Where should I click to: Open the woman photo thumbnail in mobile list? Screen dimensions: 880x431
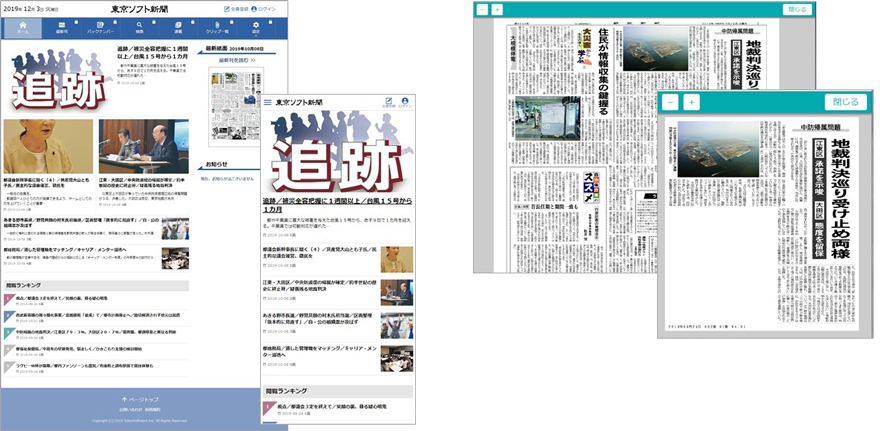click(x=397, y=259)
